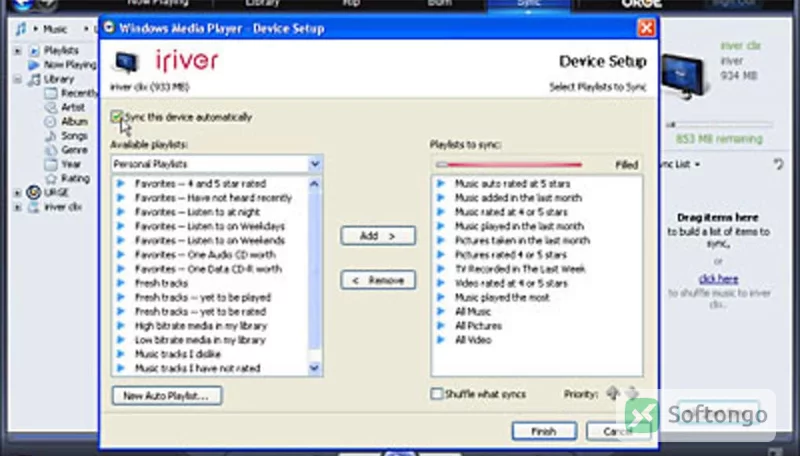Image resolution: width=800 pixels, height=456 pixels.
Task: Click the Finish button
Action: click(544, 431)
